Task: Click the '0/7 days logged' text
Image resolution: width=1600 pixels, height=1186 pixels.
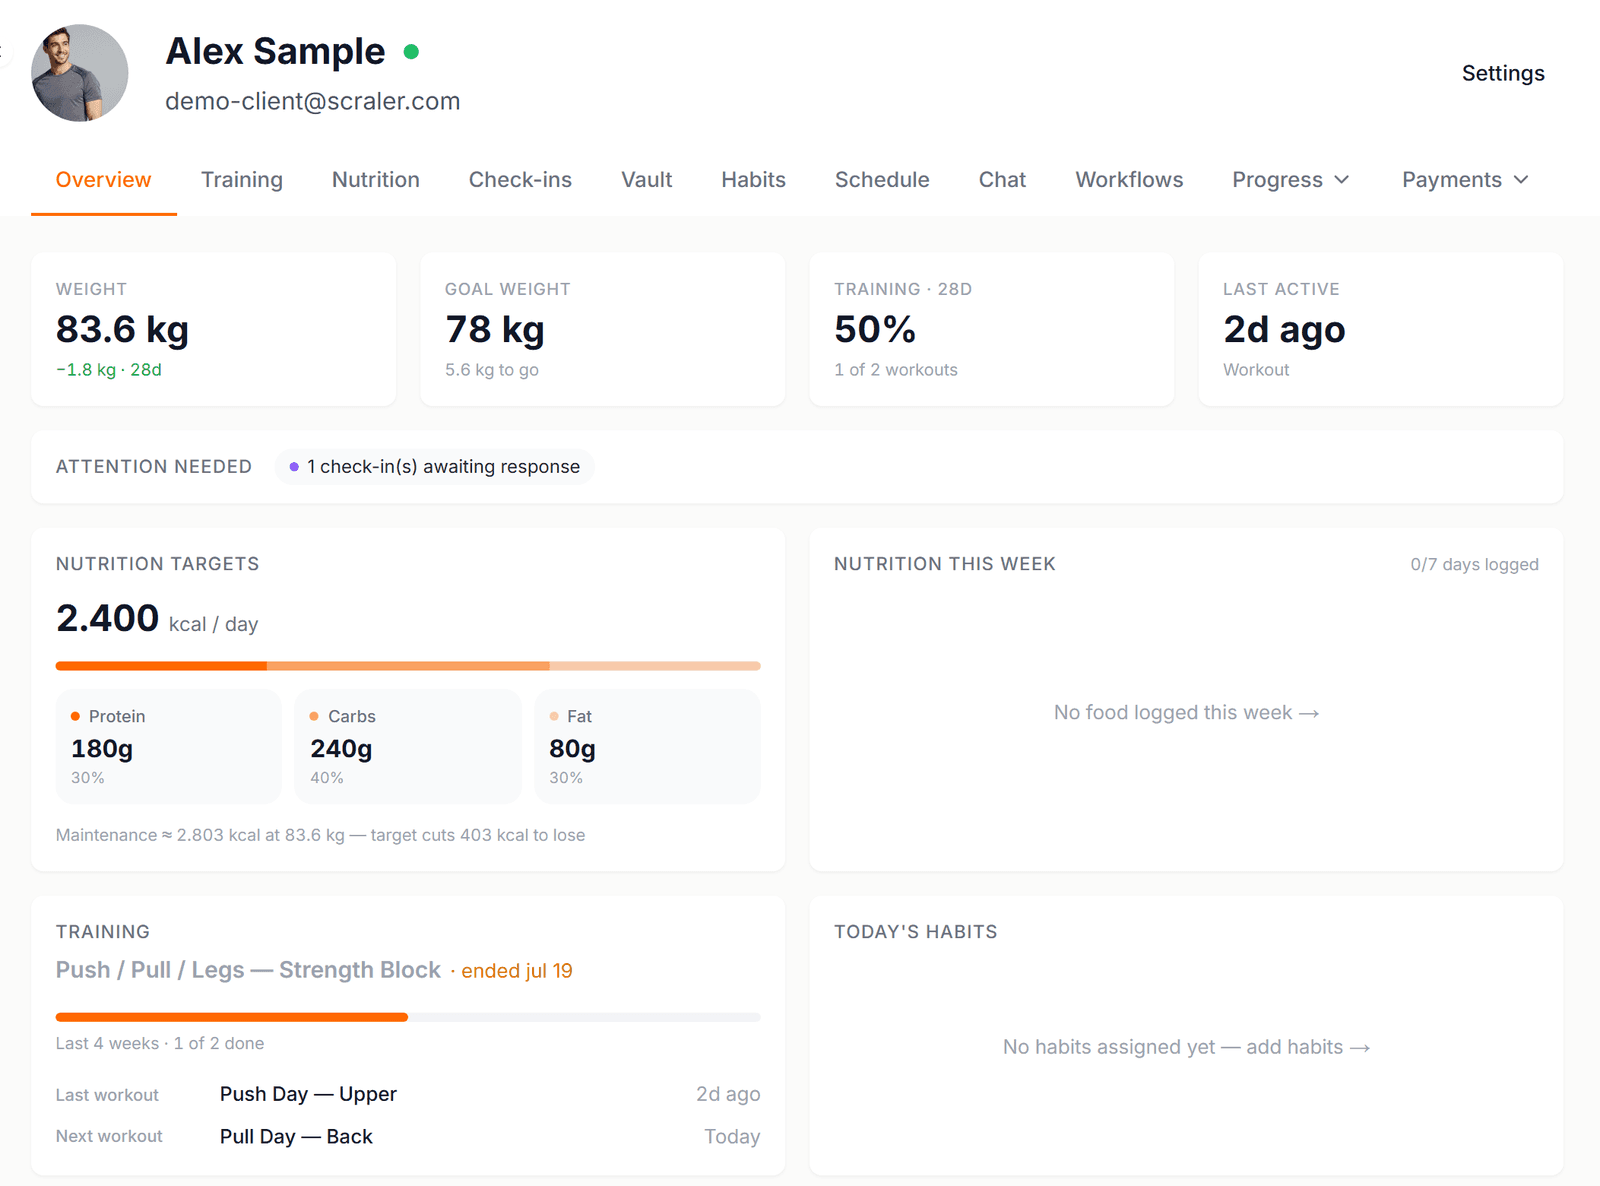Action: tap(1474, 564)
